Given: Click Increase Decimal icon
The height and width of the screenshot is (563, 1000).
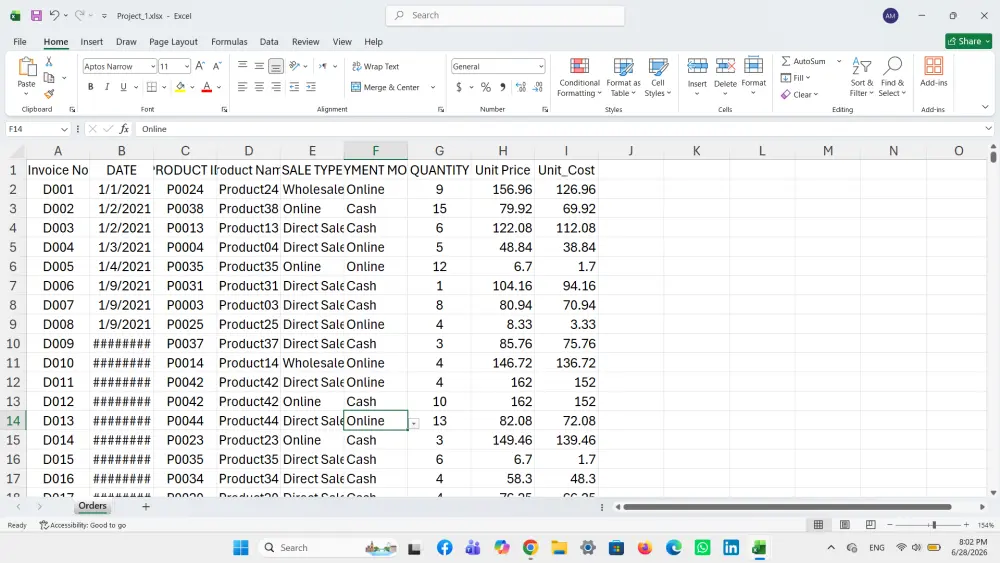Looking at the screenshot, I should point(521,87).
